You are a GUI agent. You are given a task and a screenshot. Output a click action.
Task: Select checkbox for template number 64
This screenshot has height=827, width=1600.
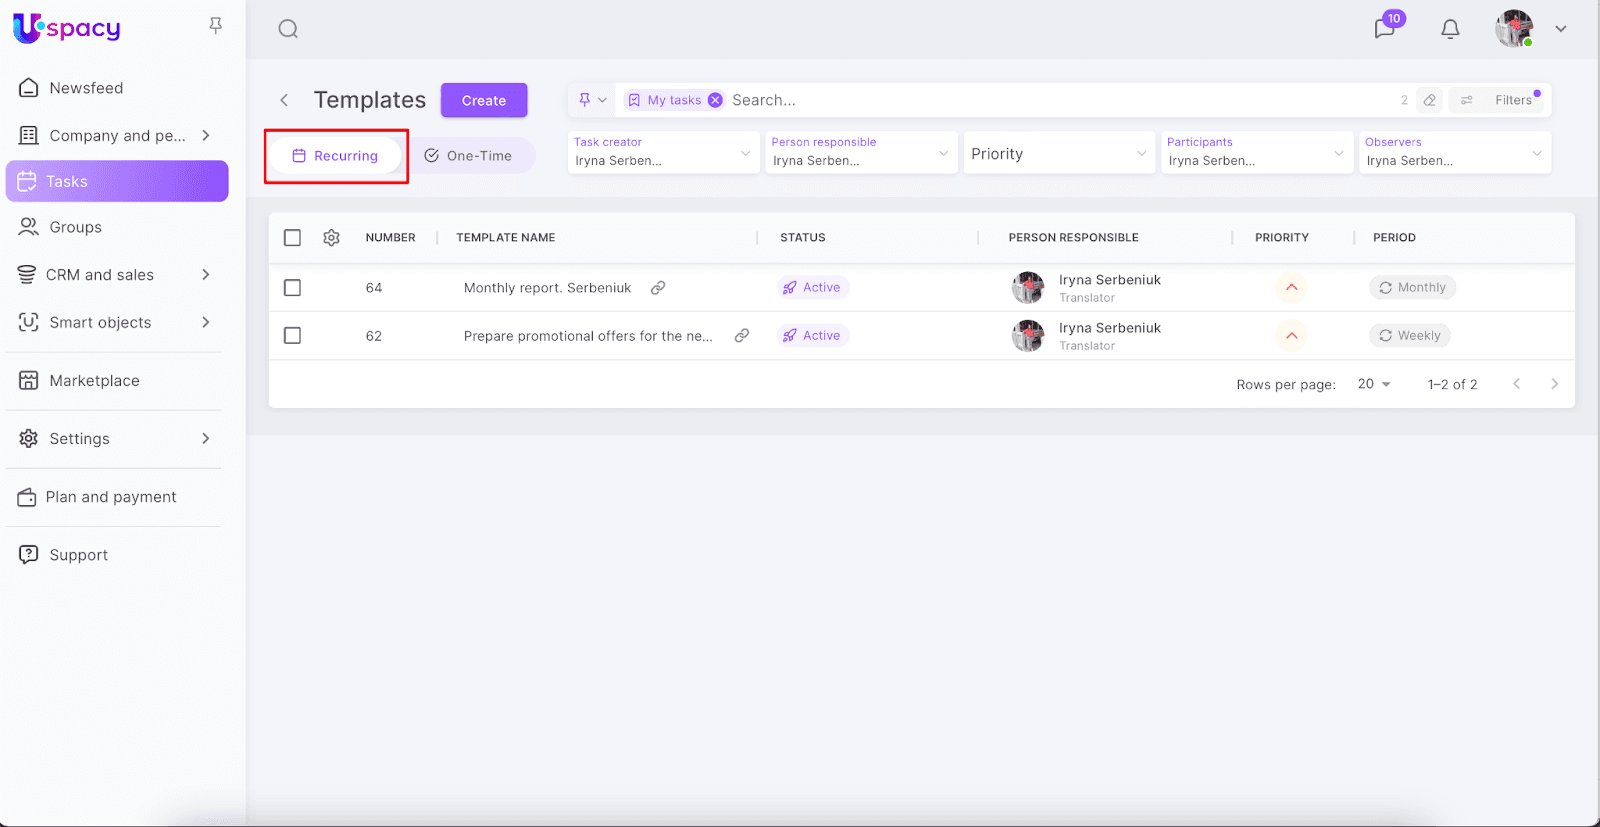click(292, 288)
